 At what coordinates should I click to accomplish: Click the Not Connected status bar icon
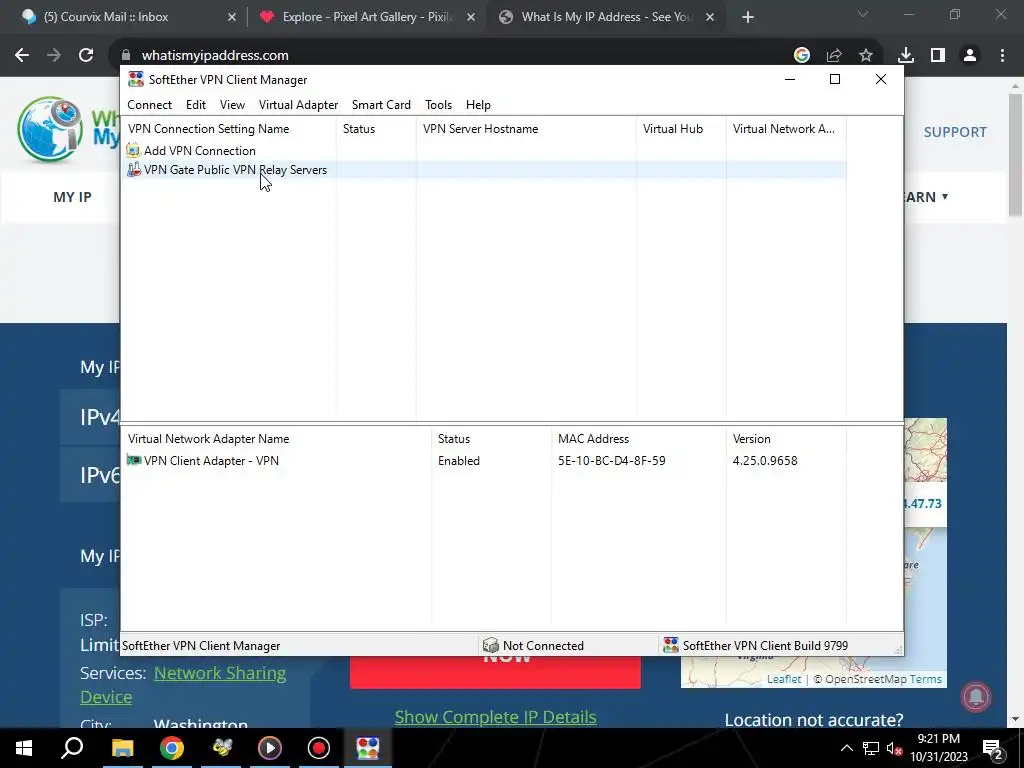pyautogui.click(x=490, y=646)
